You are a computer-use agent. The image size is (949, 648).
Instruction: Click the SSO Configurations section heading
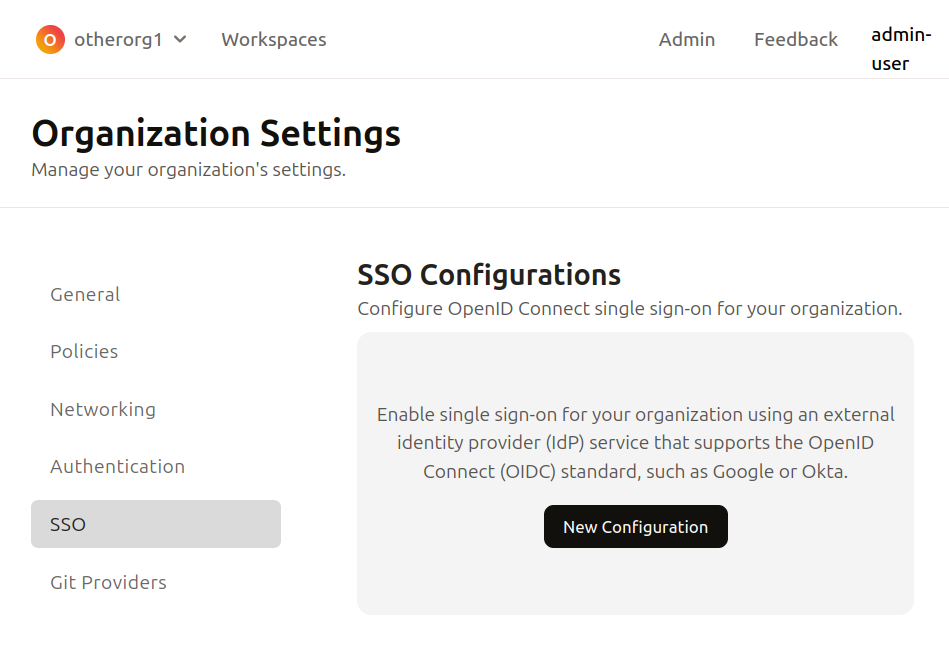489,275
